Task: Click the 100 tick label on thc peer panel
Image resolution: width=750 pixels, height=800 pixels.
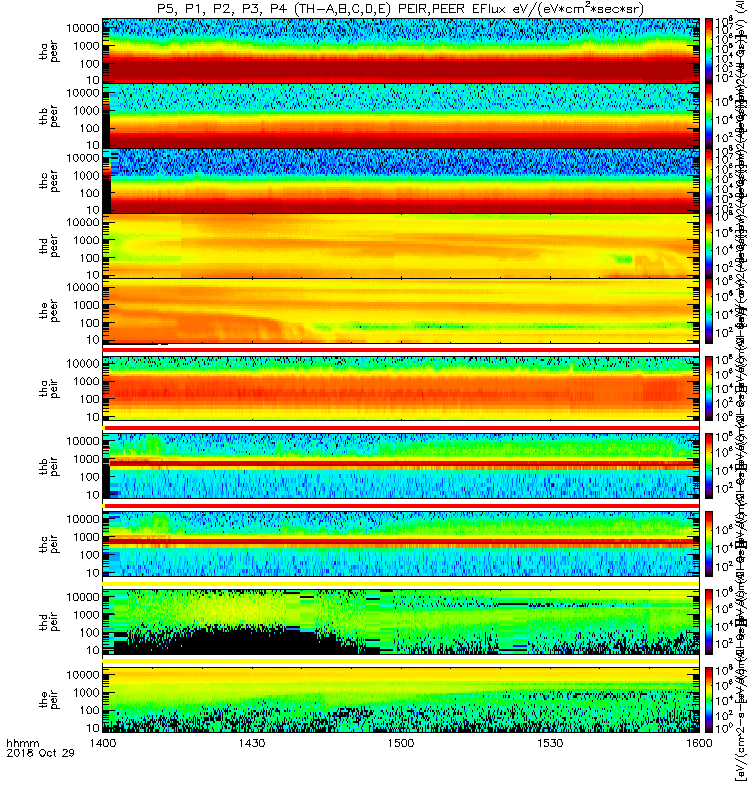Action: 89,193
